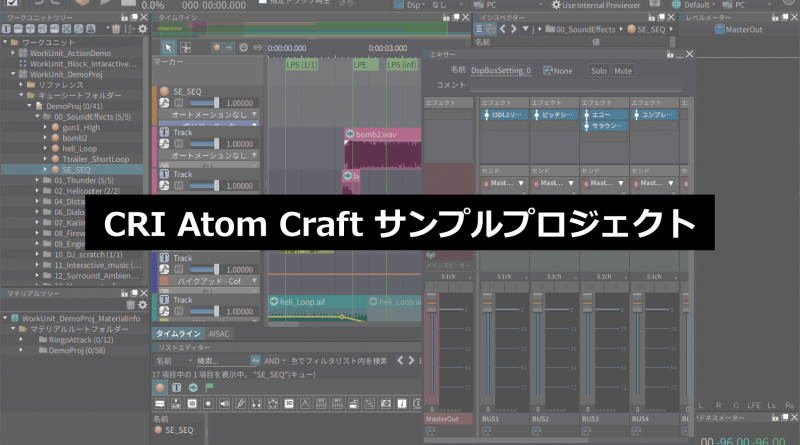Click Use Internal Previewer in top bar
800x445 pixels.
pyautogui.click(x=596, y=5)
